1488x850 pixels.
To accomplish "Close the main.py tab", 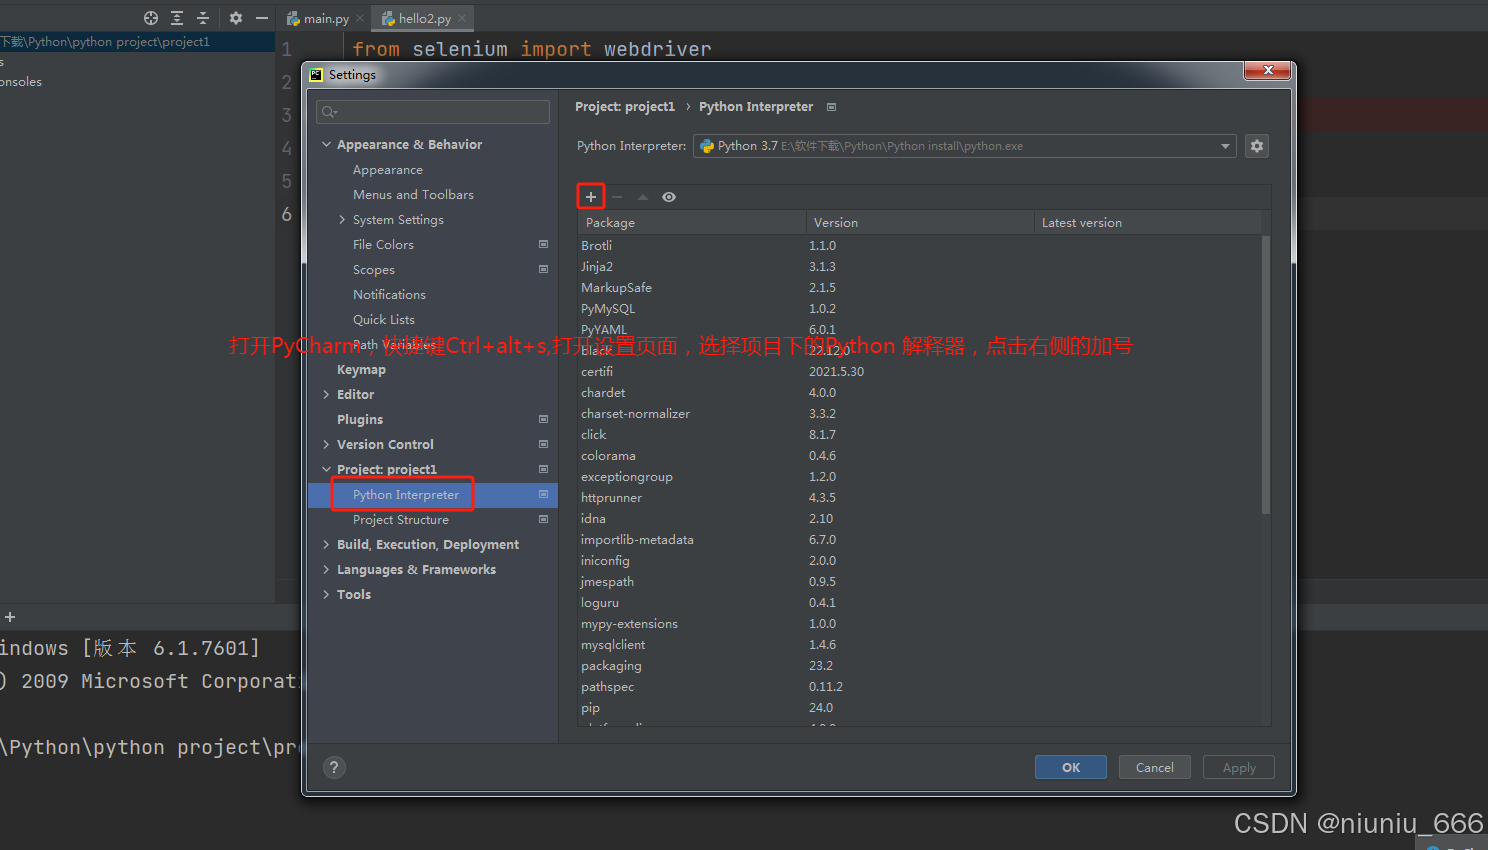I will [x=360, y=19].
